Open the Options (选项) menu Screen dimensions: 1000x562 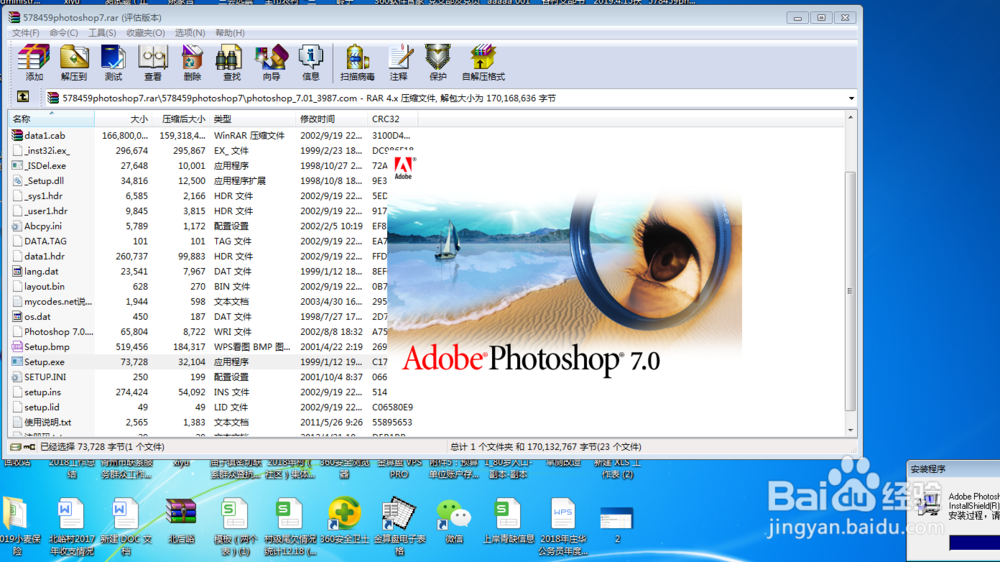click(x=190, y=33)
